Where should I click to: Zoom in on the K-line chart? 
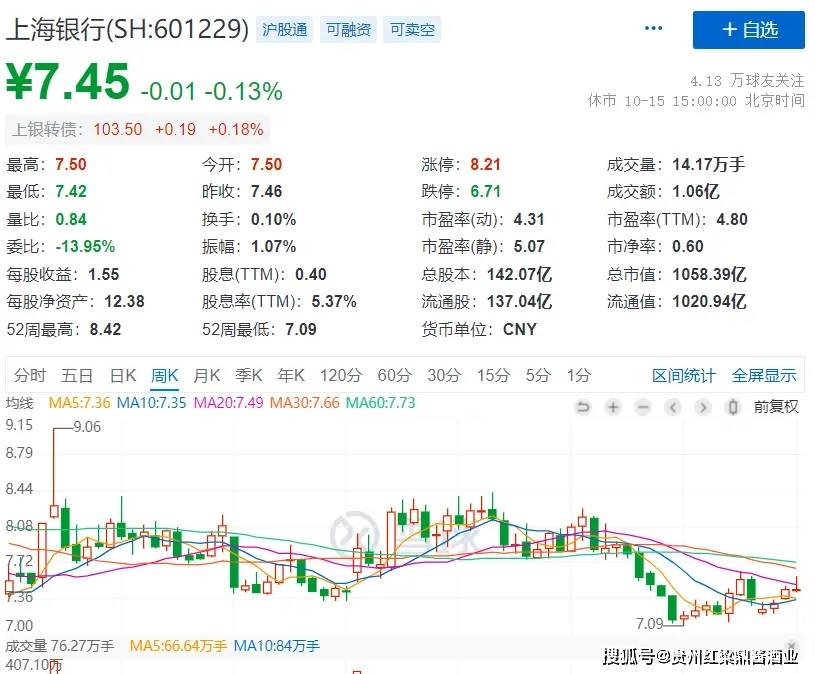613,407
